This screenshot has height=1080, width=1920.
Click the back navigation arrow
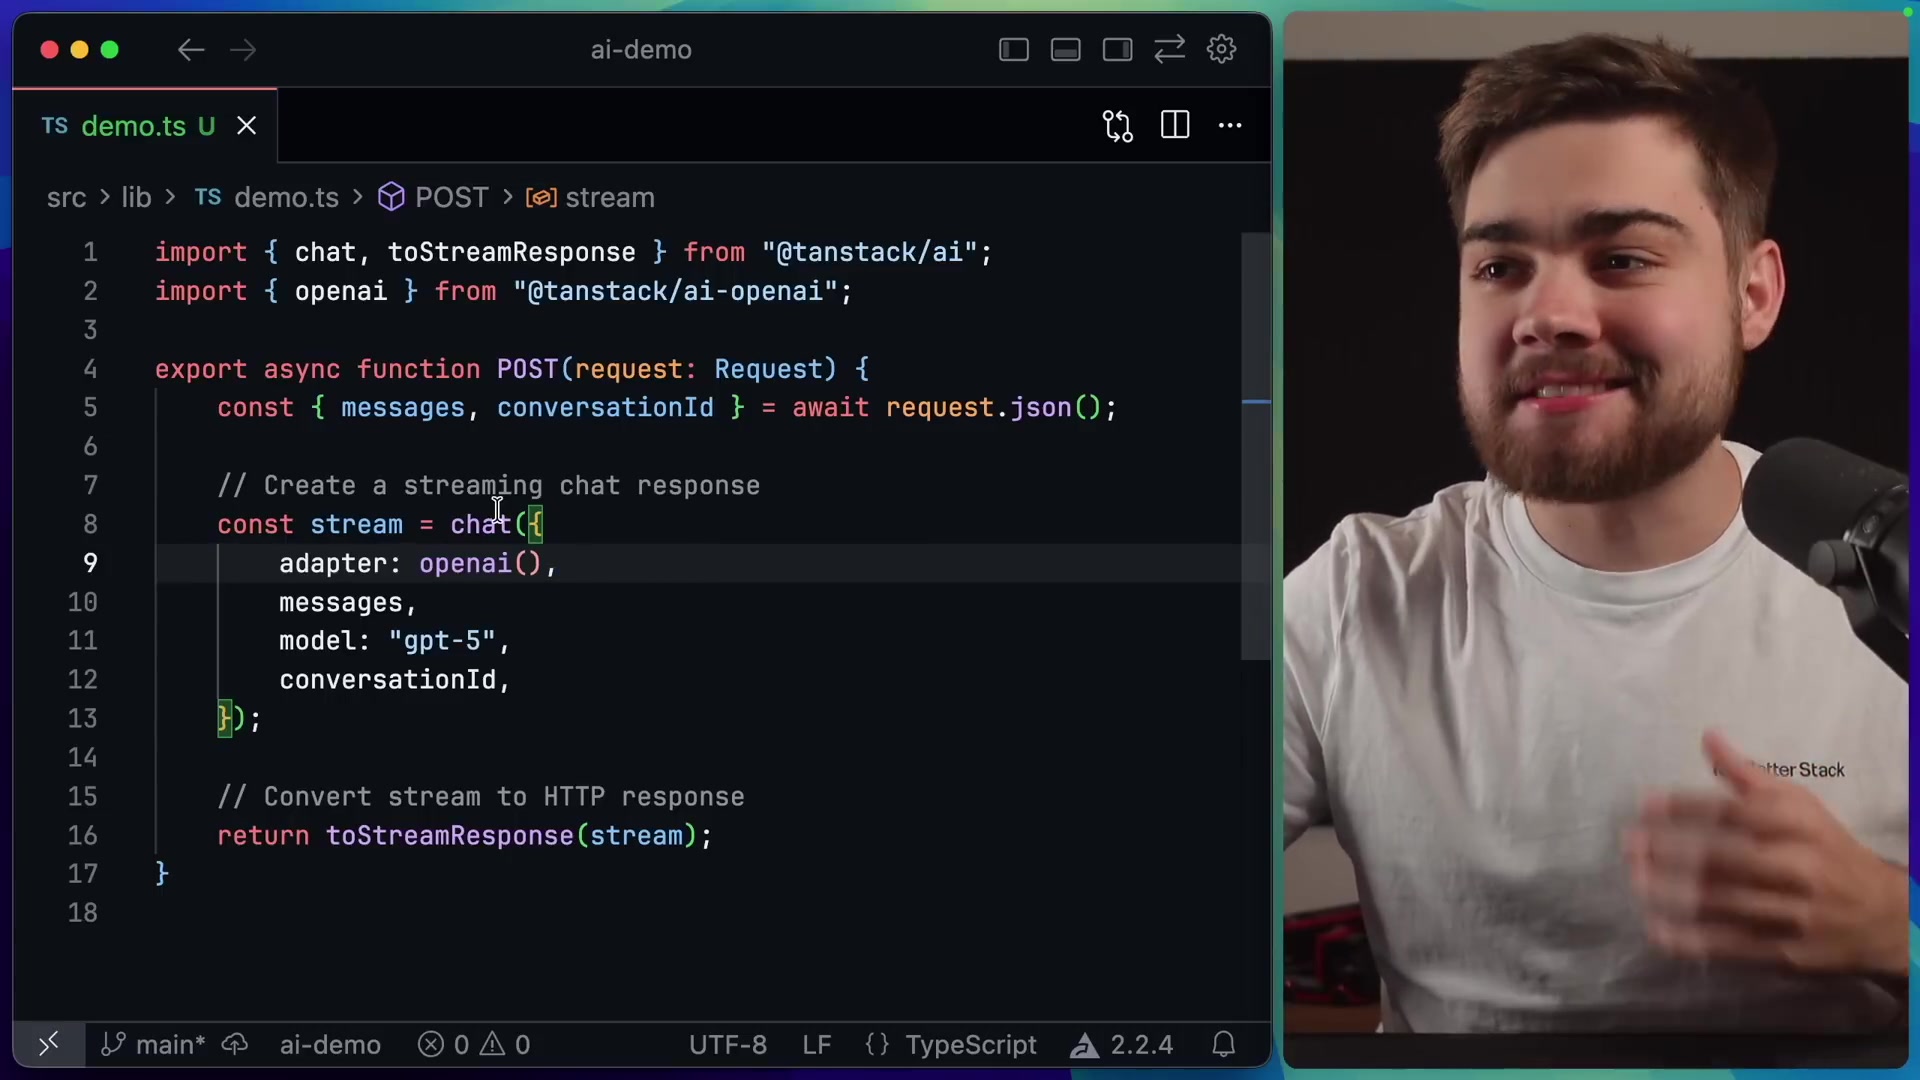click(x=190, y=50)
